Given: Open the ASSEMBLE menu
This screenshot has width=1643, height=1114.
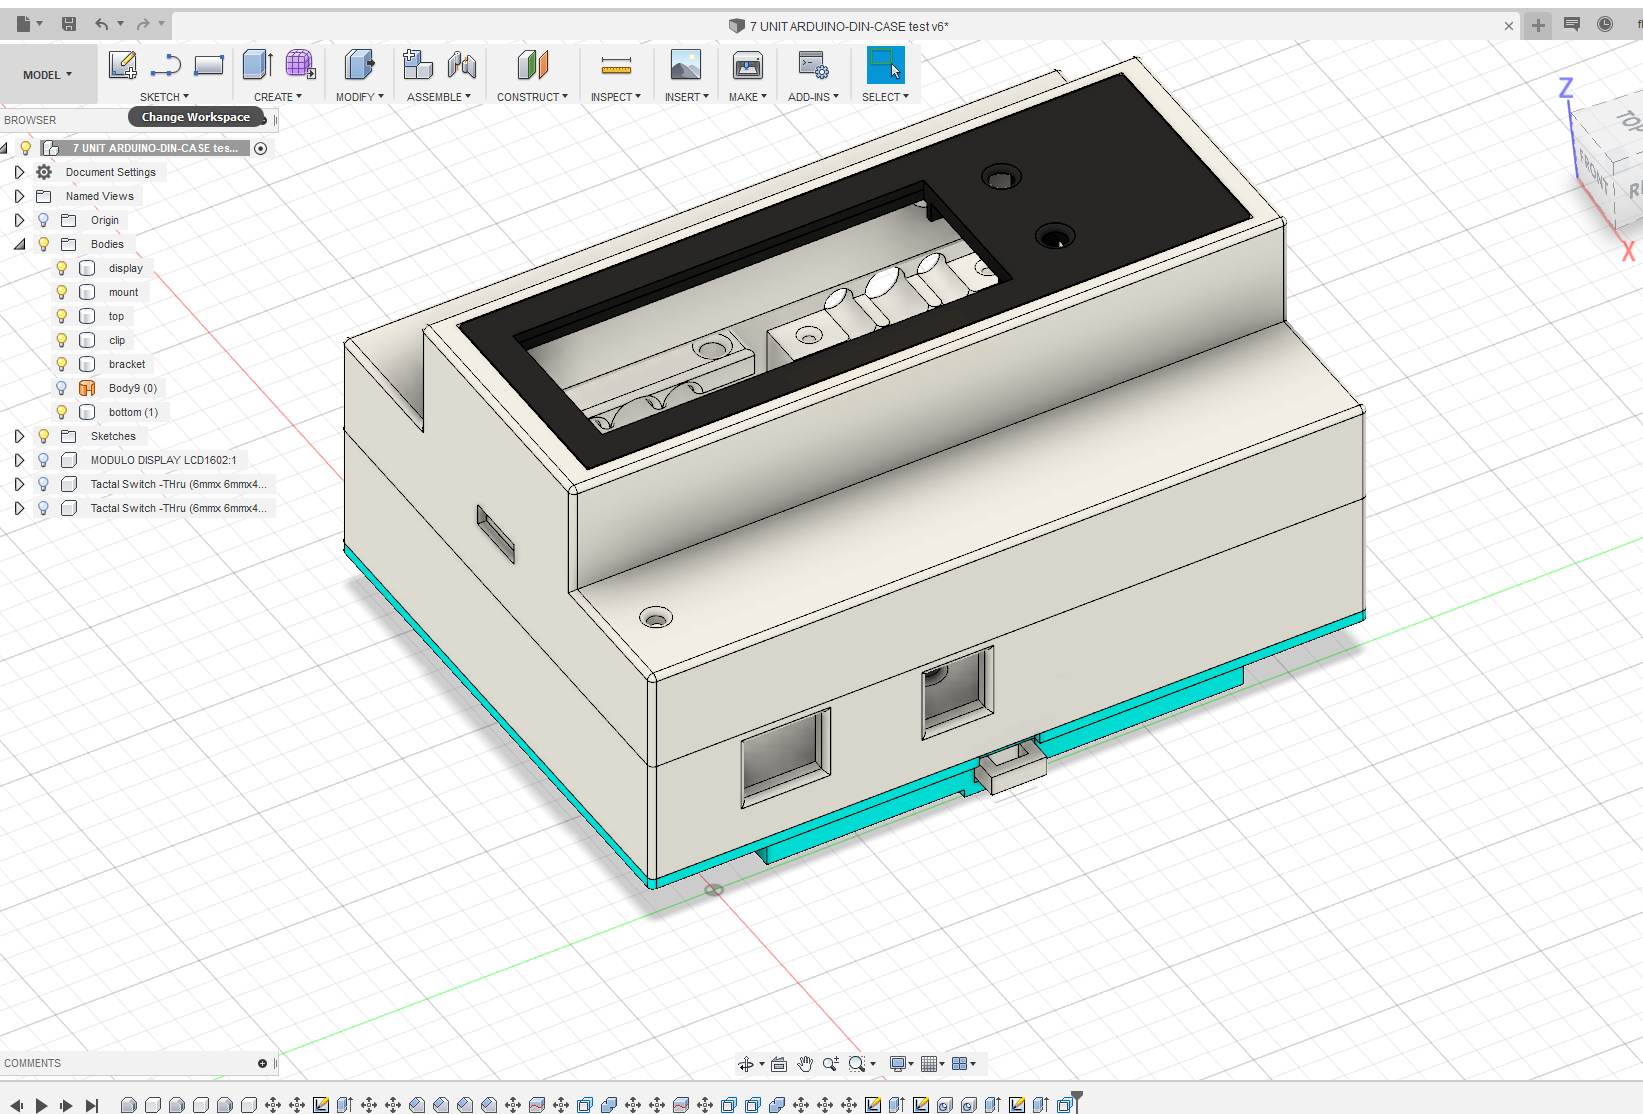Looking at the screenshot, I should click(439, 97).
